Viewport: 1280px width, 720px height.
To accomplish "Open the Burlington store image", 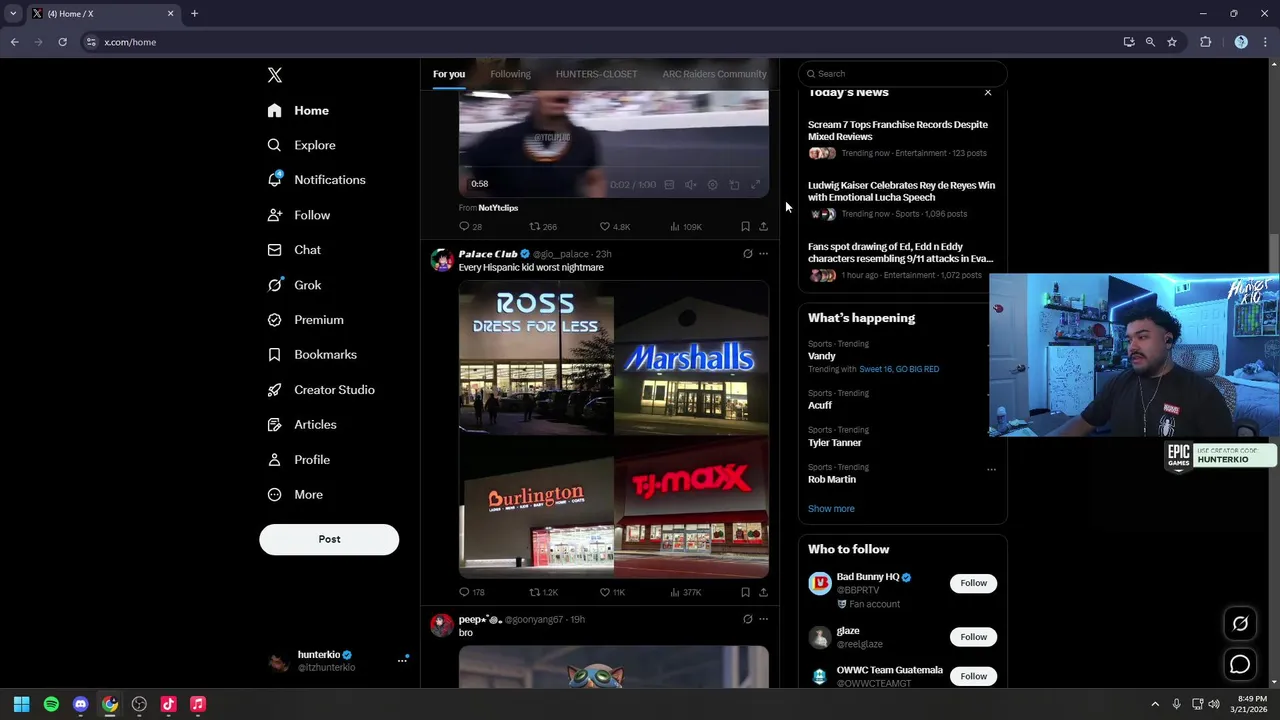I will point(536,507).
